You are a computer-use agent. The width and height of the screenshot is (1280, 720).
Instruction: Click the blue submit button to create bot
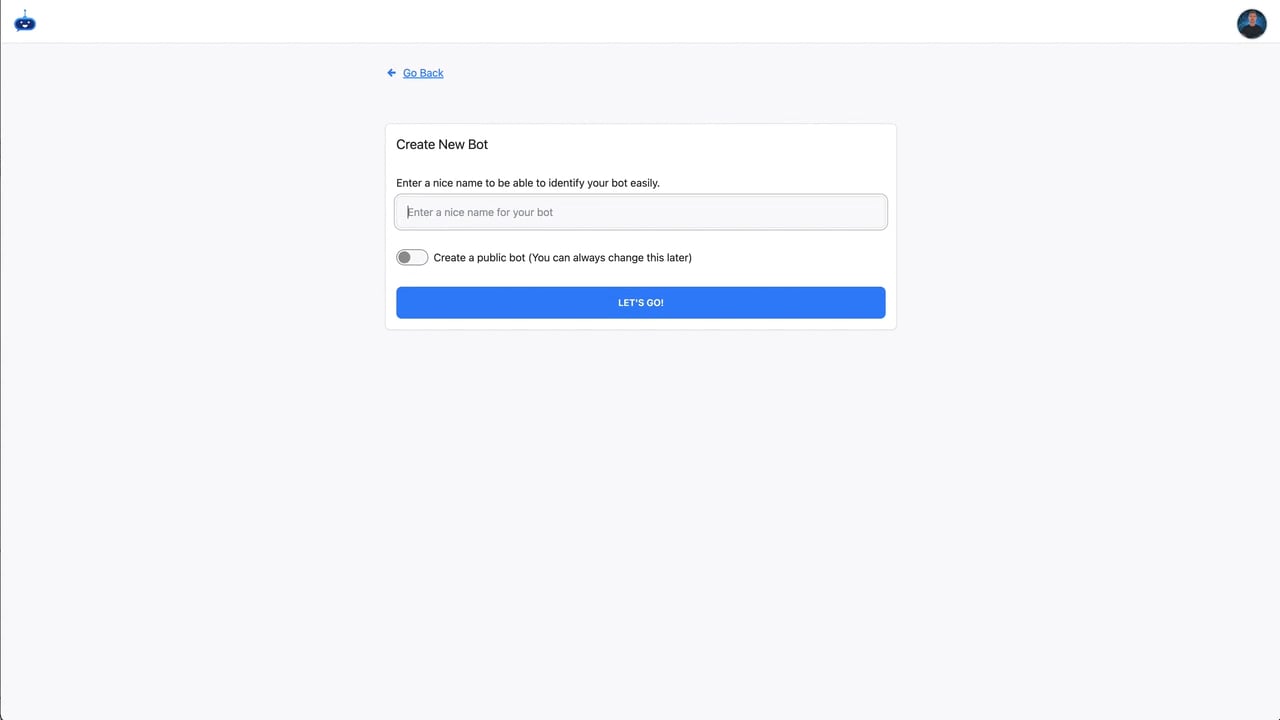click(640, 302)
